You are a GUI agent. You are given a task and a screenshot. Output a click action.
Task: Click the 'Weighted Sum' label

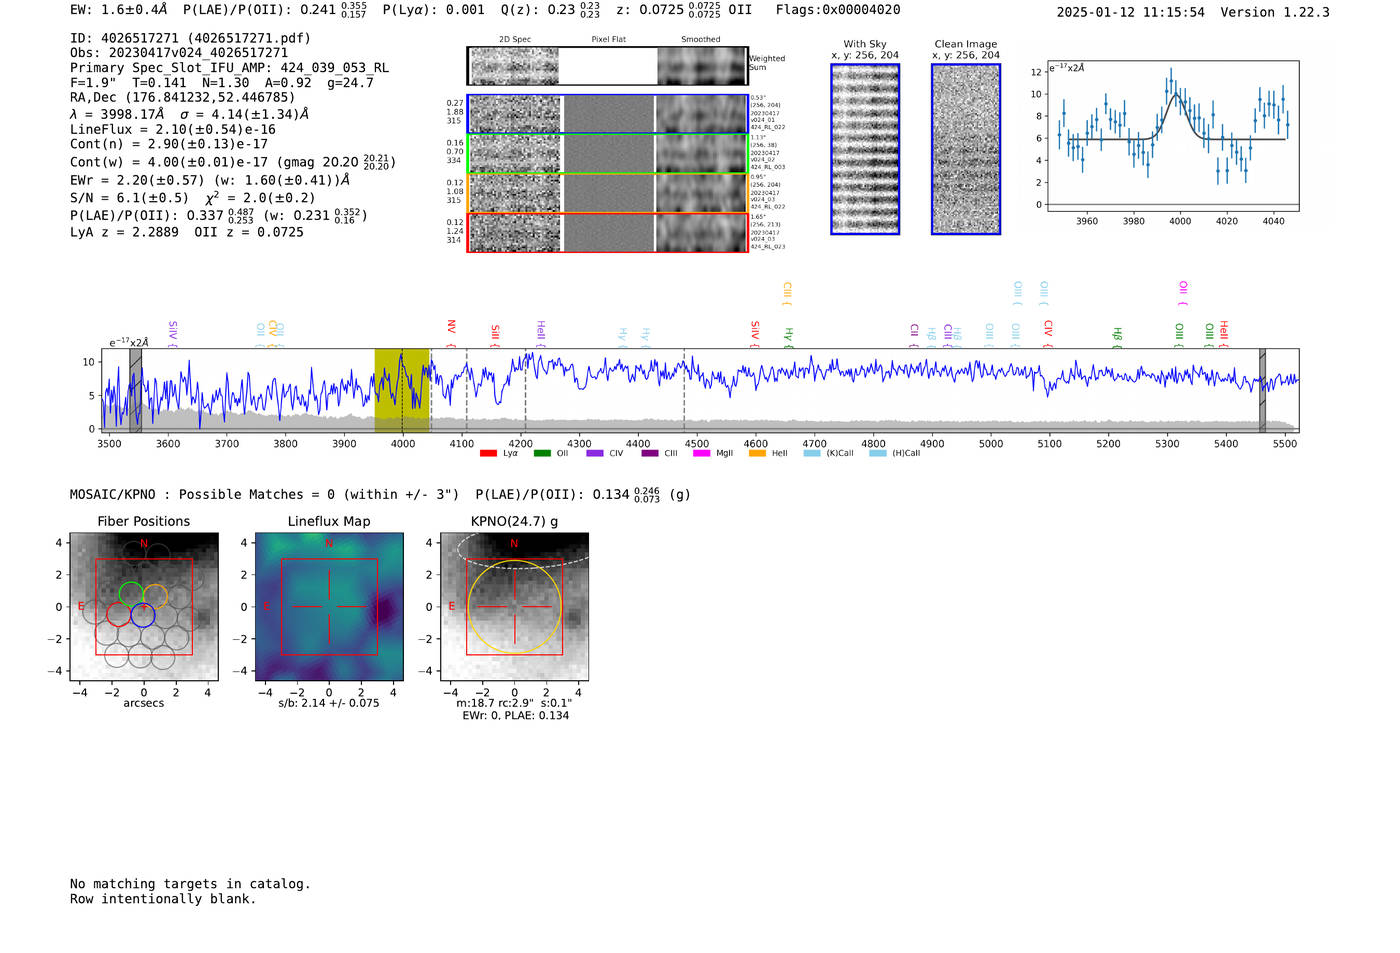coord(767,63)
